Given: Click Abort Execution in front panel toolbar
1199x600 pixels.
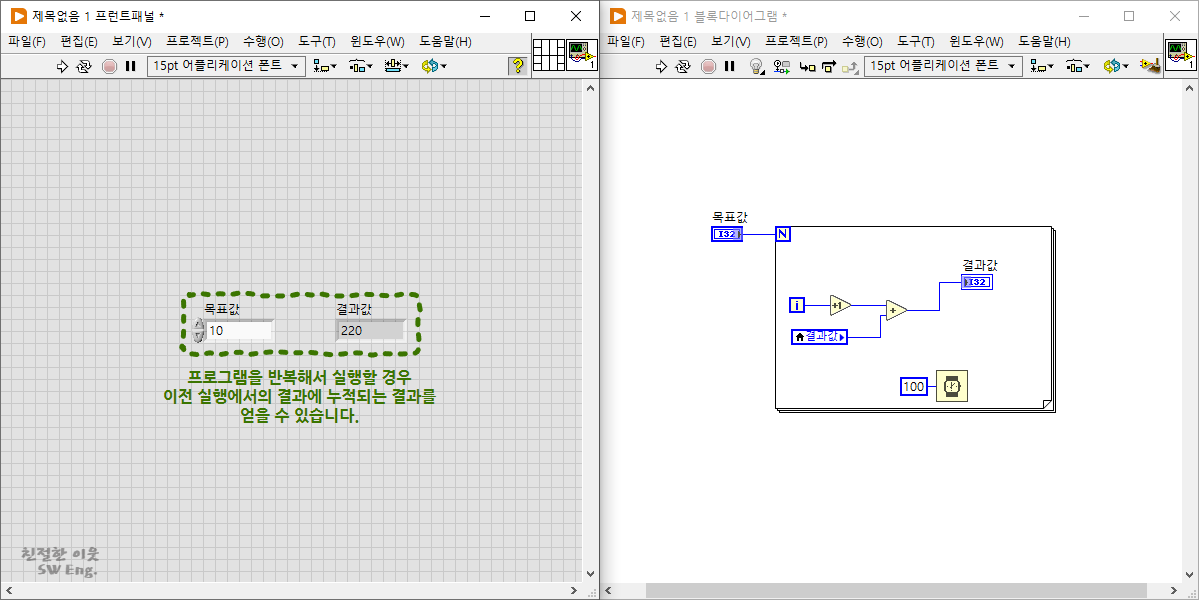Looking at the screenshot, I should 109,66.
